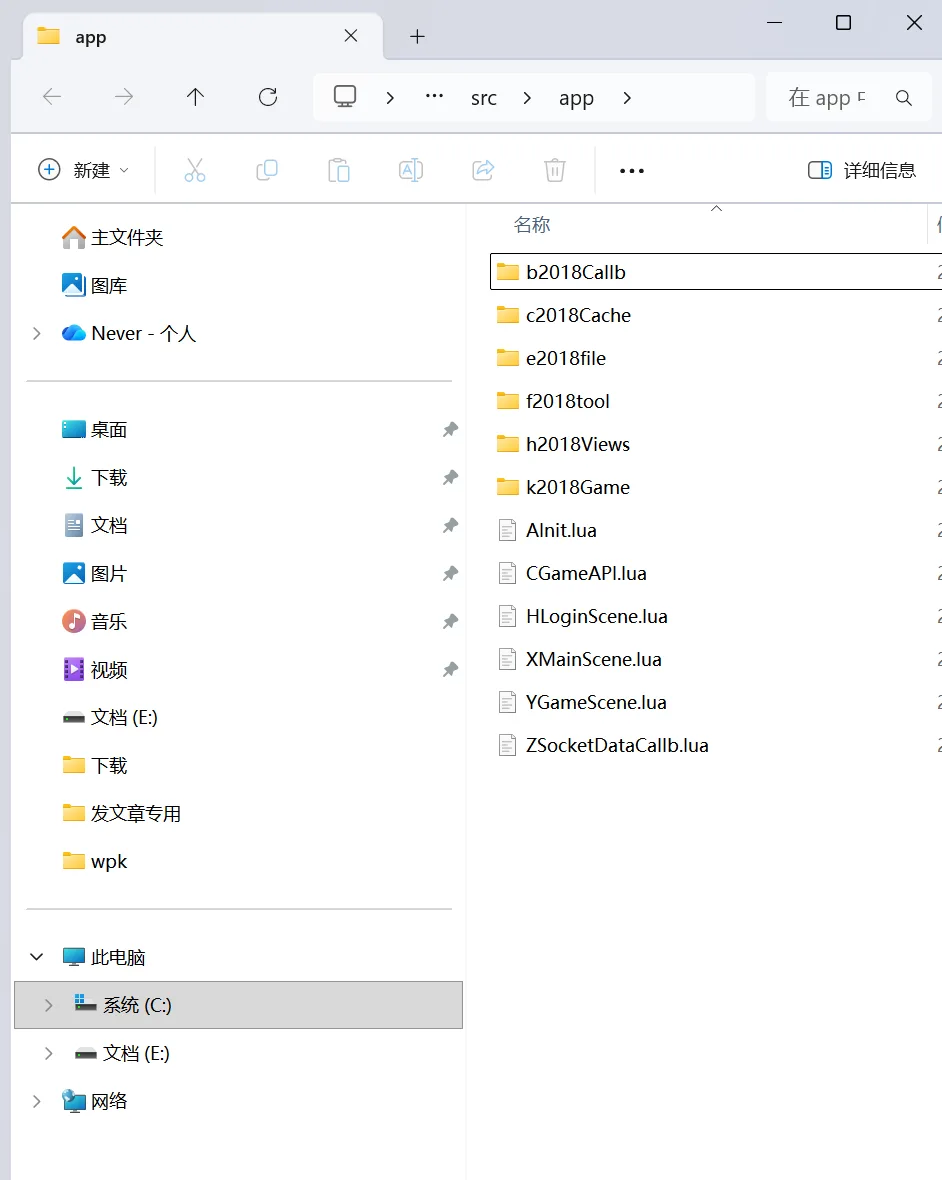942x1180 pixels.
Task: Select the HLoginScene.lua file
Action: pyautogui.click(x=596, y=616)
